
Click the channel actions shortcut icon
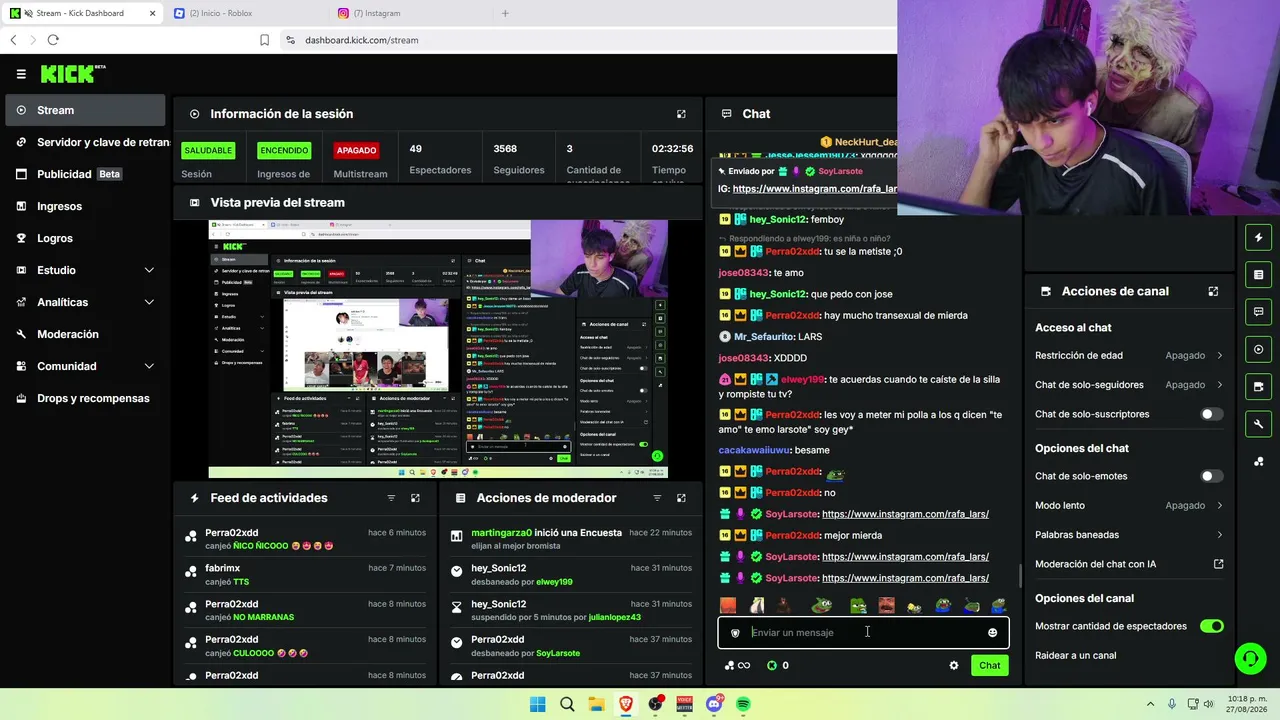point(1258,386)
